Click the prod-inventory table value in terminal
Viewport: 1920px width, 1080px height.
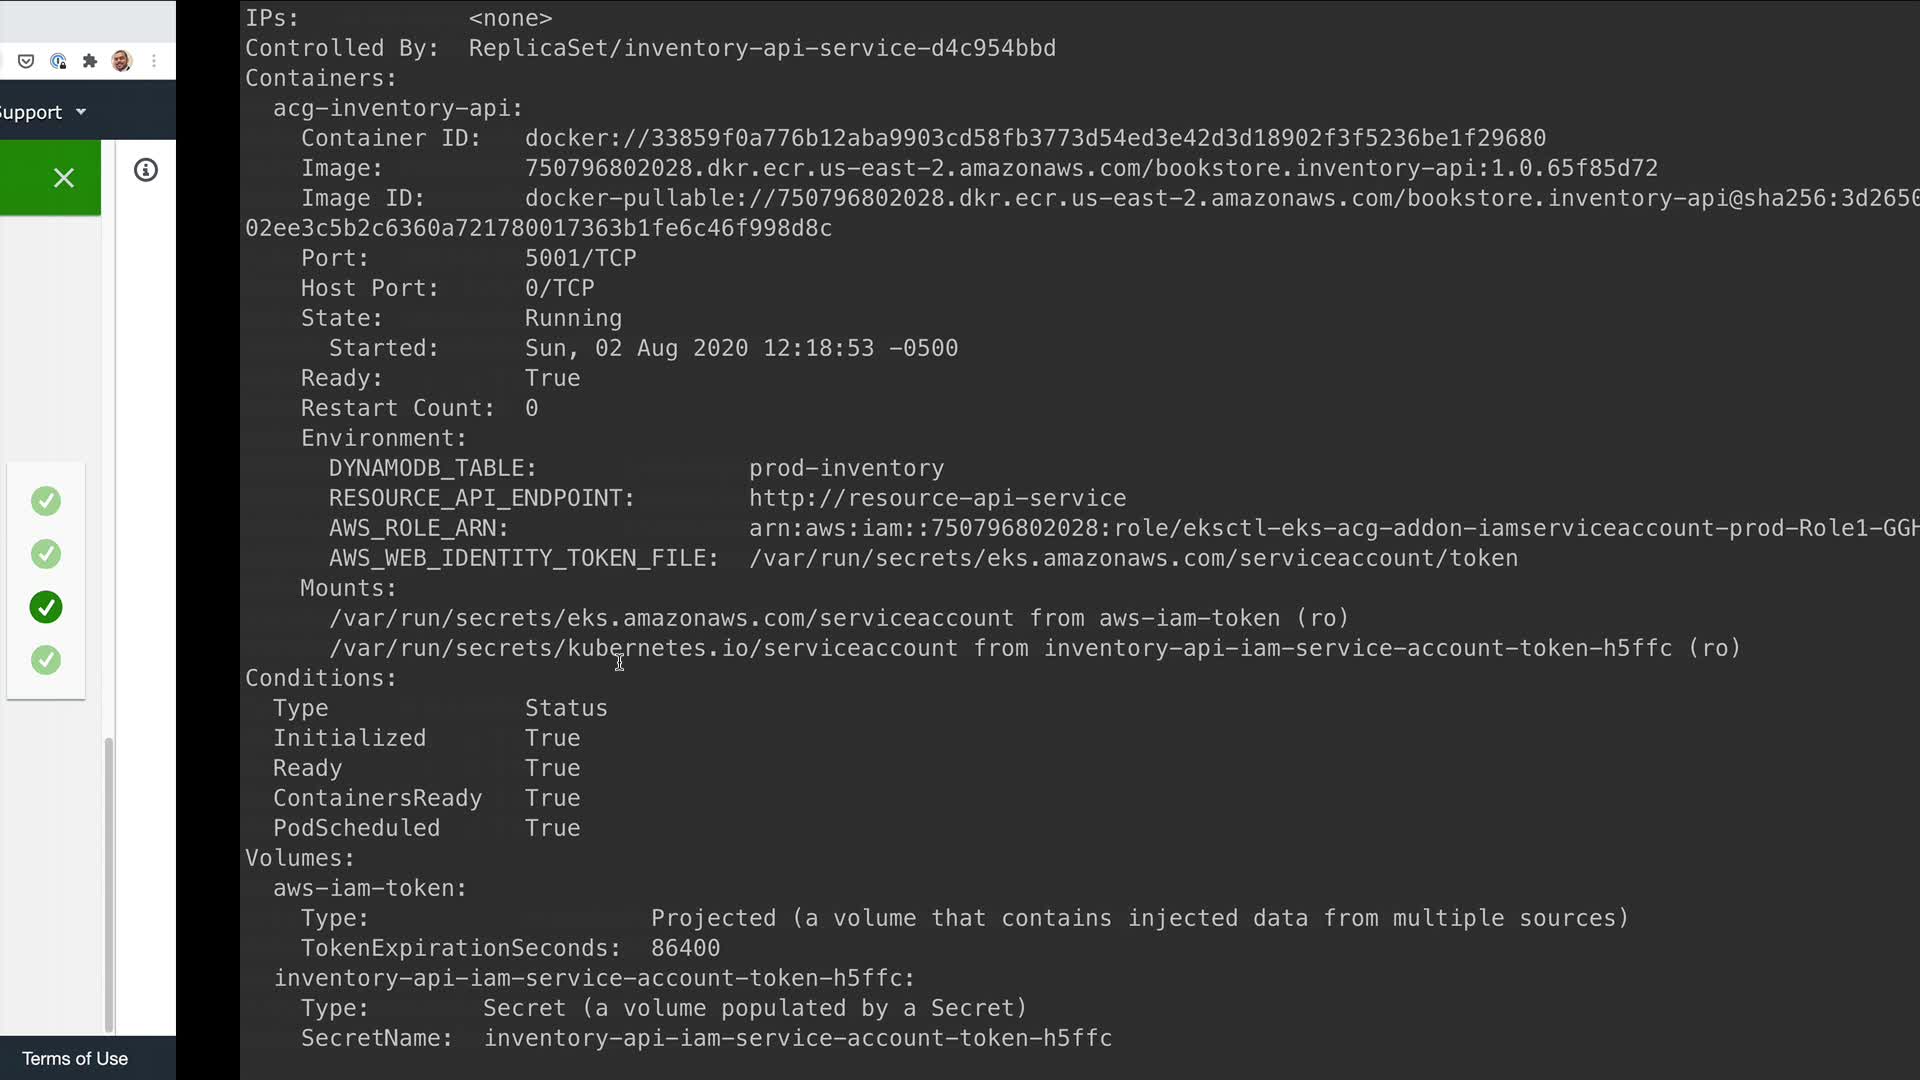point(846,468)
